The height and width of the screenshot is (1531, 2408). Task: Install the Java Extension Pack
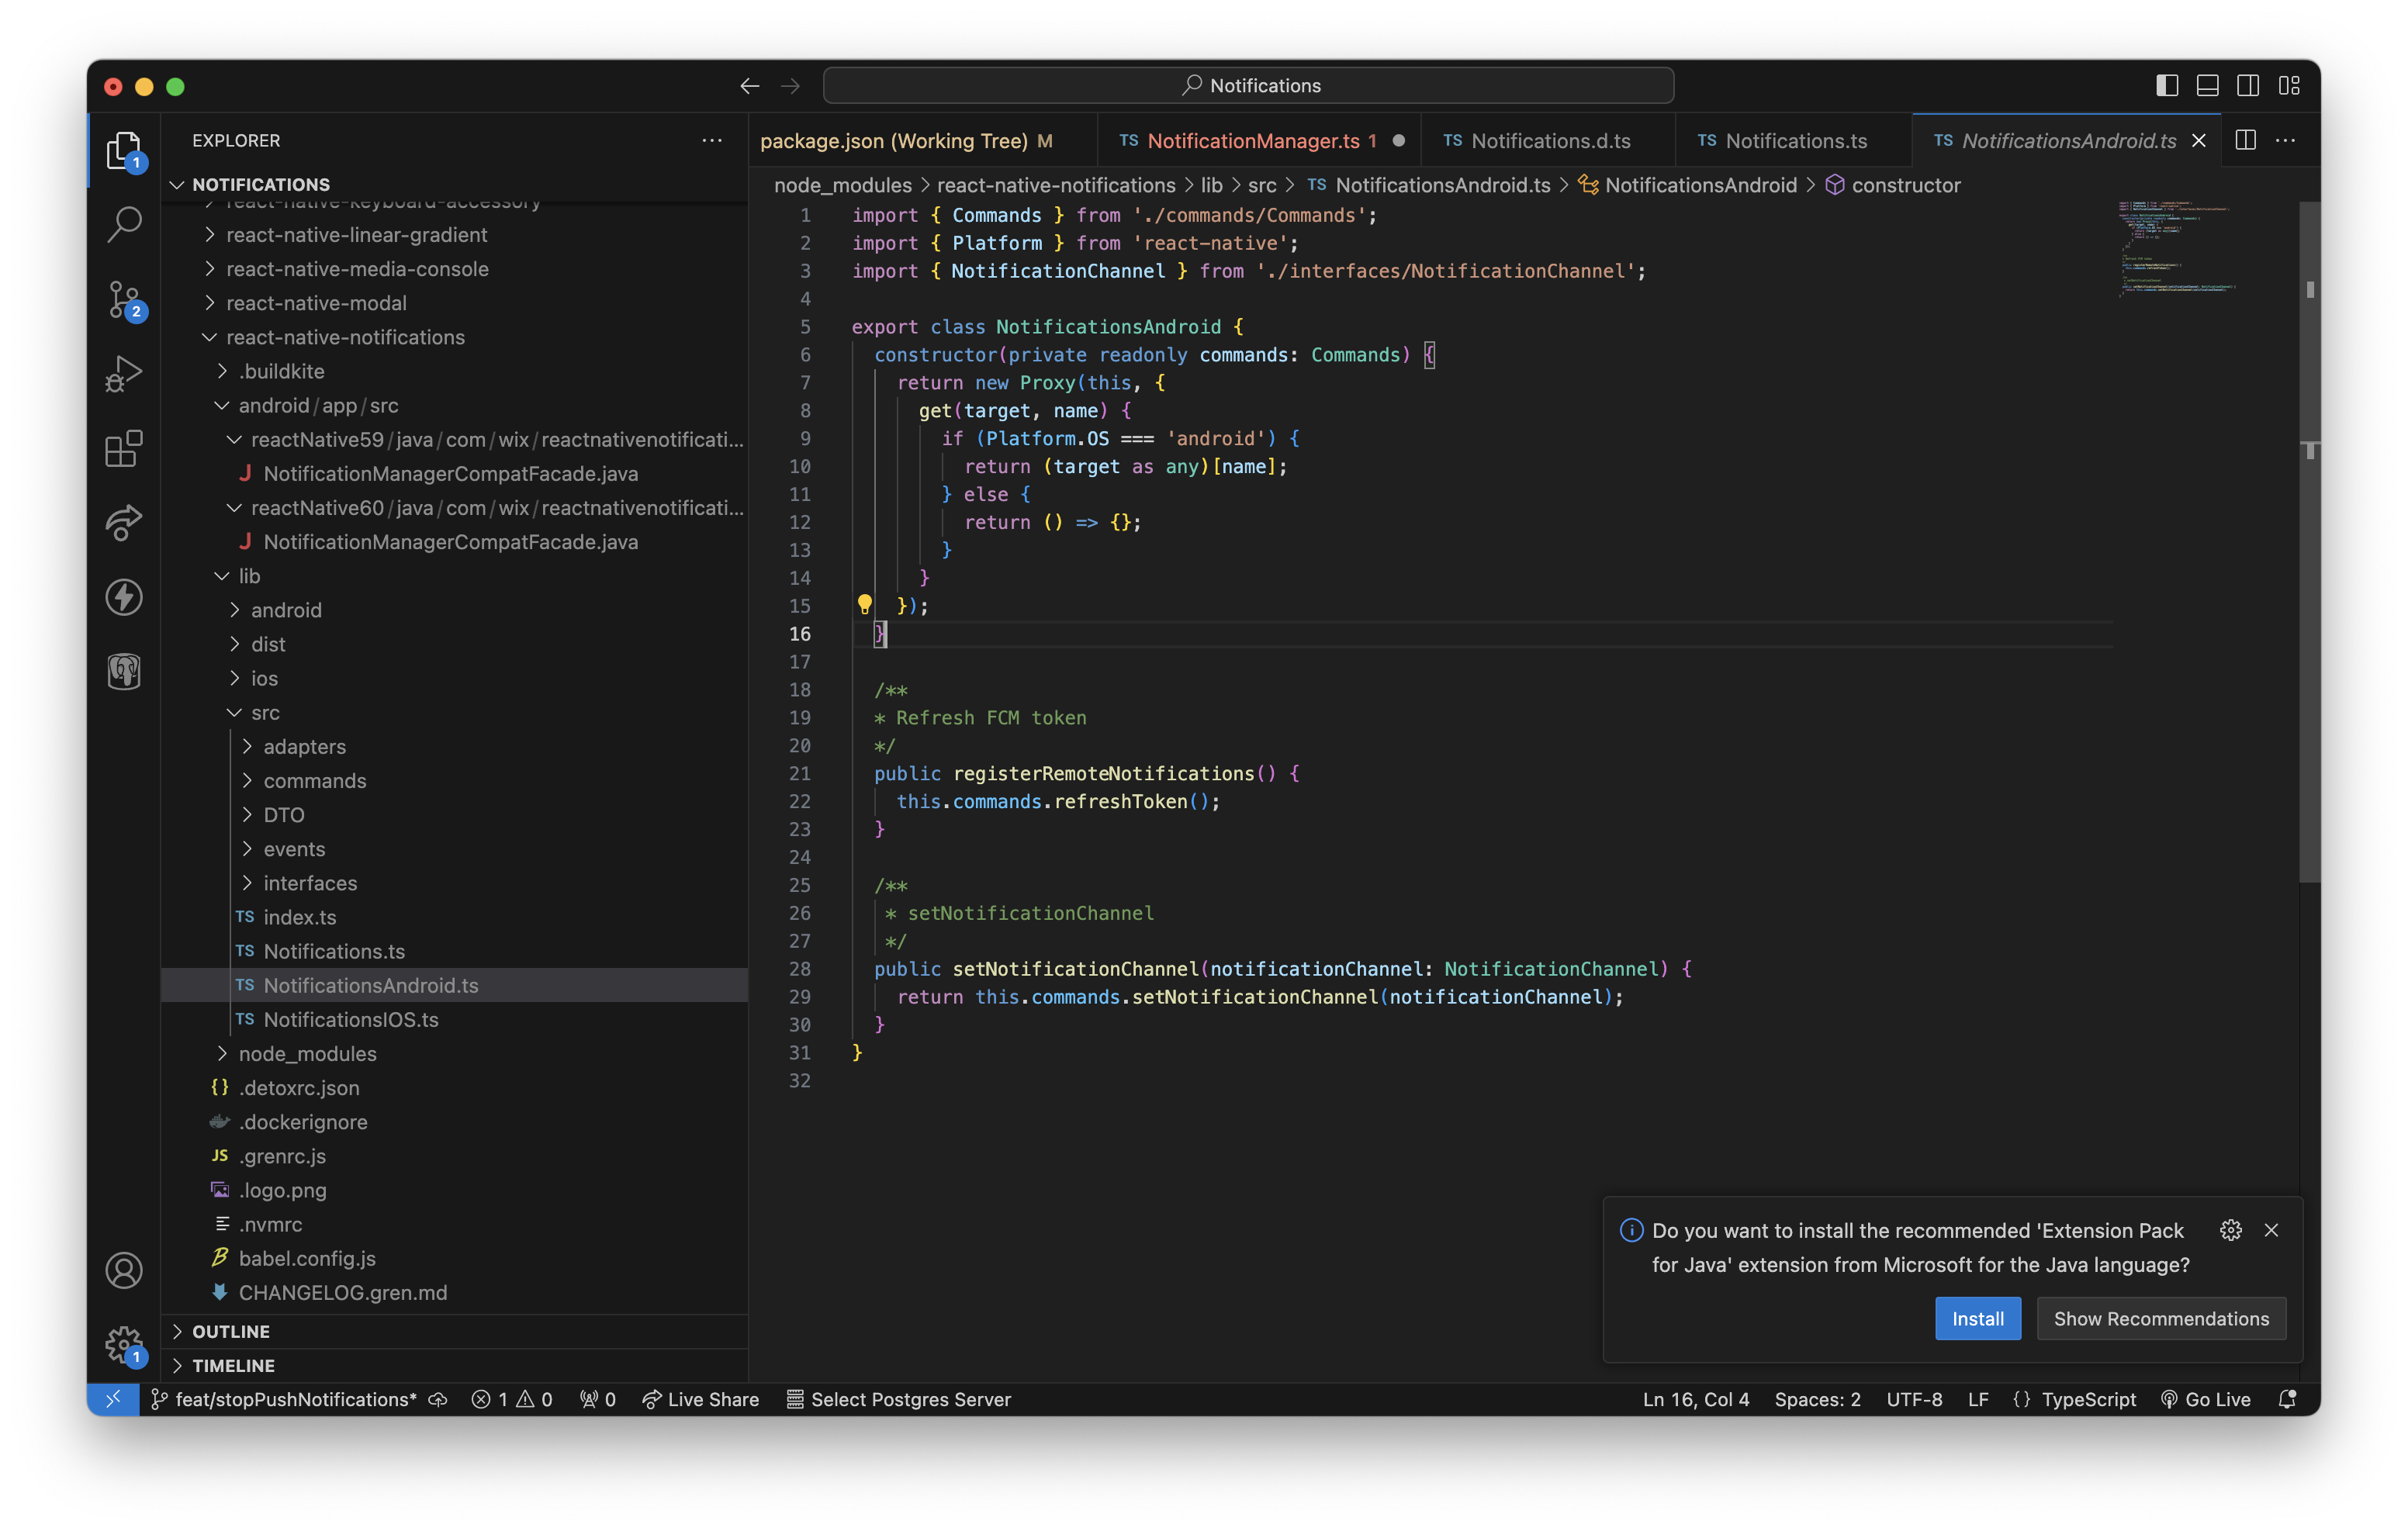click(x=1977, y=1318)
